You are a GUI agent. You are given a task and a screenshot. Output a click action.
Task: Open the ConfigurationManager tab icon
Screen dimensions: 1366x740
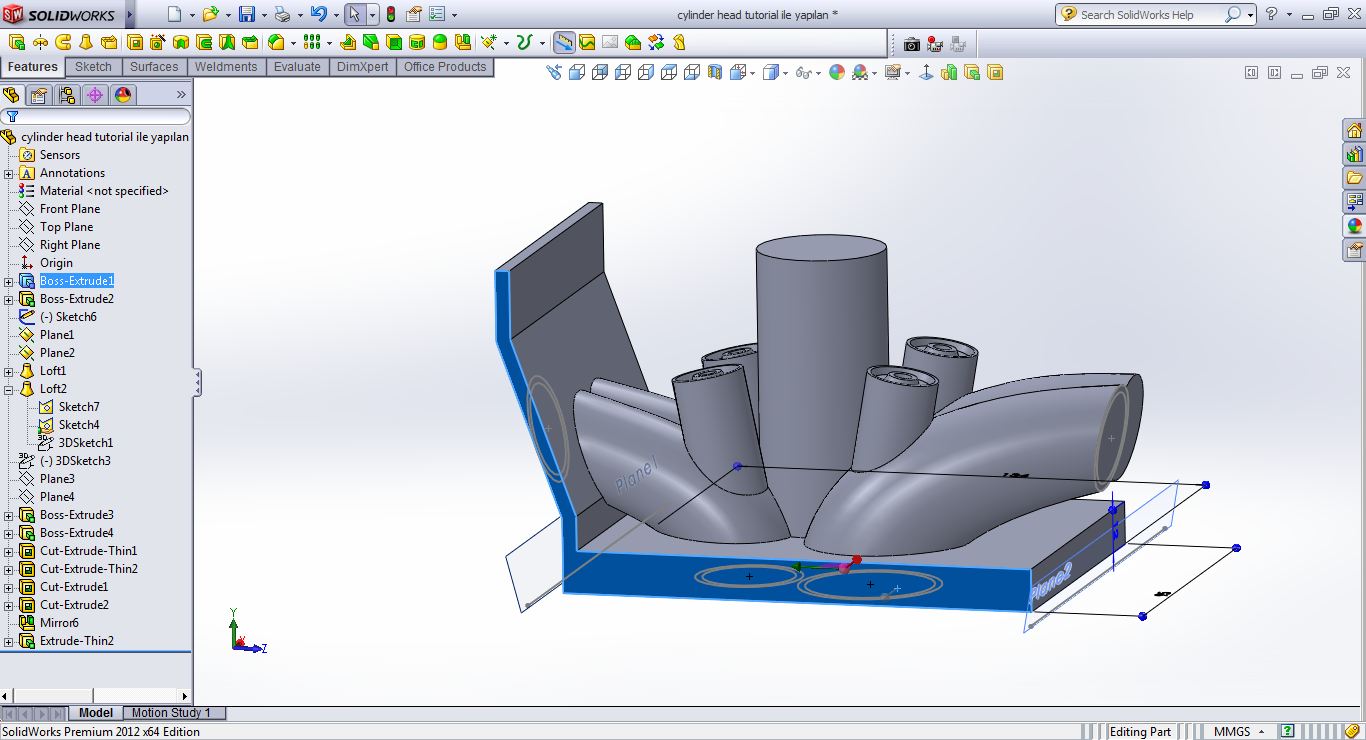pos(67,95)
